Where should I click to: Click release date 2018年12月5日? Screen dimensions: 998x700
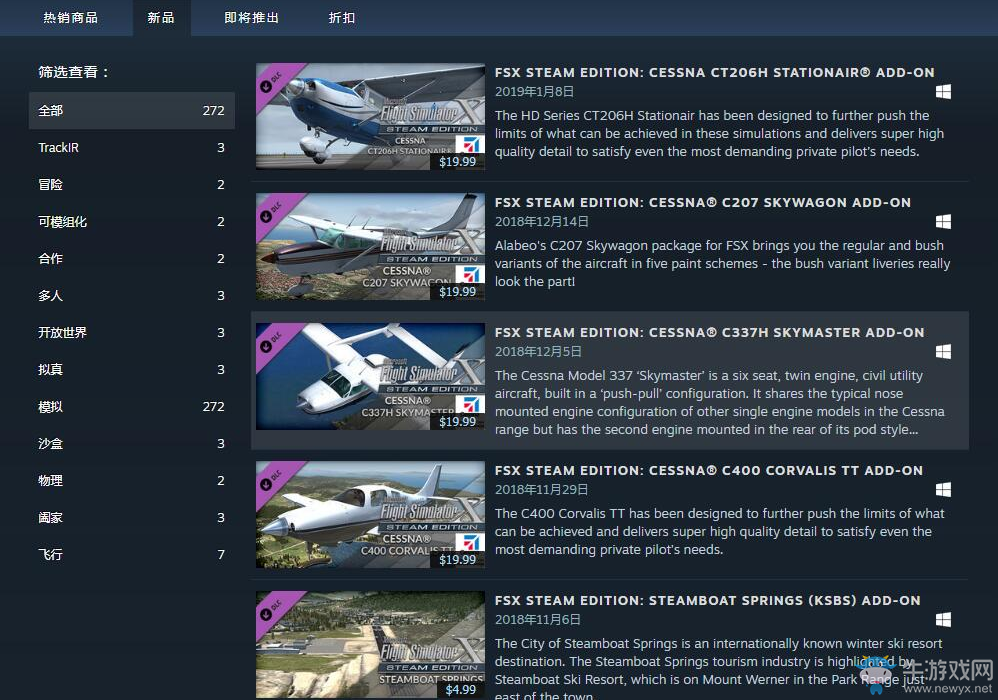coord(538,351)
